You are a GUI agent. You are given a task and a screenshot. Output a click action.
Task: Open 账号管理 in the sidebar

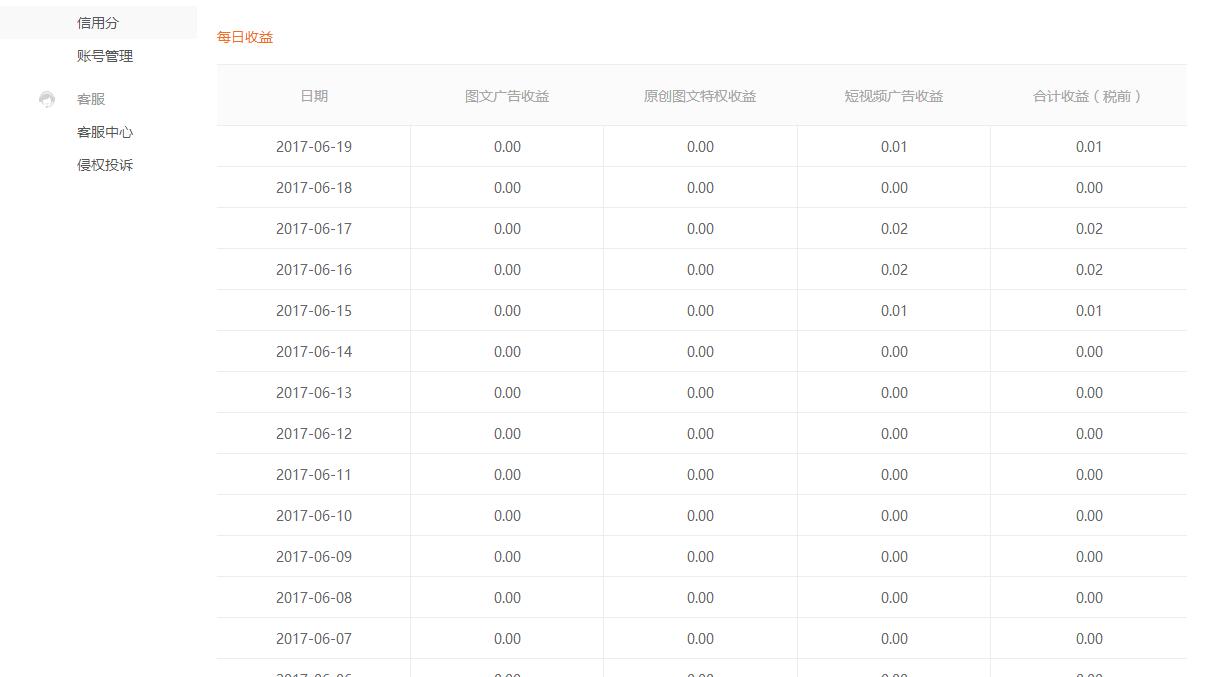coord(105,56)
